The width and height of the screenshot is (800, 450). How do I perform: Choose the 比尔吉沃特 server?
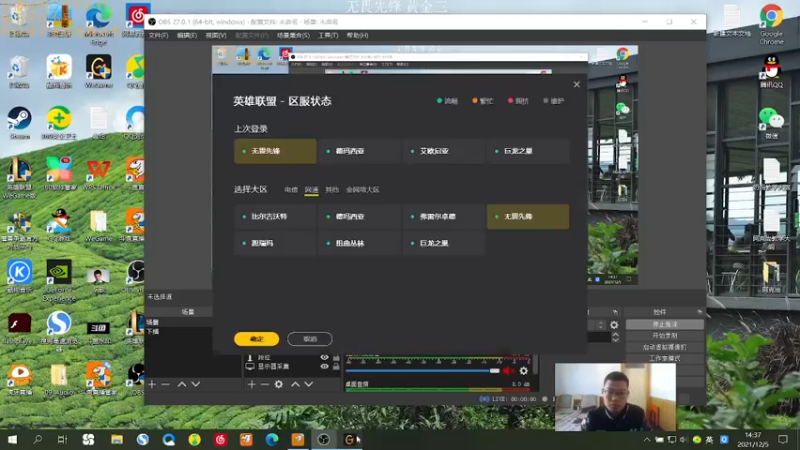[x=275, y=216]
